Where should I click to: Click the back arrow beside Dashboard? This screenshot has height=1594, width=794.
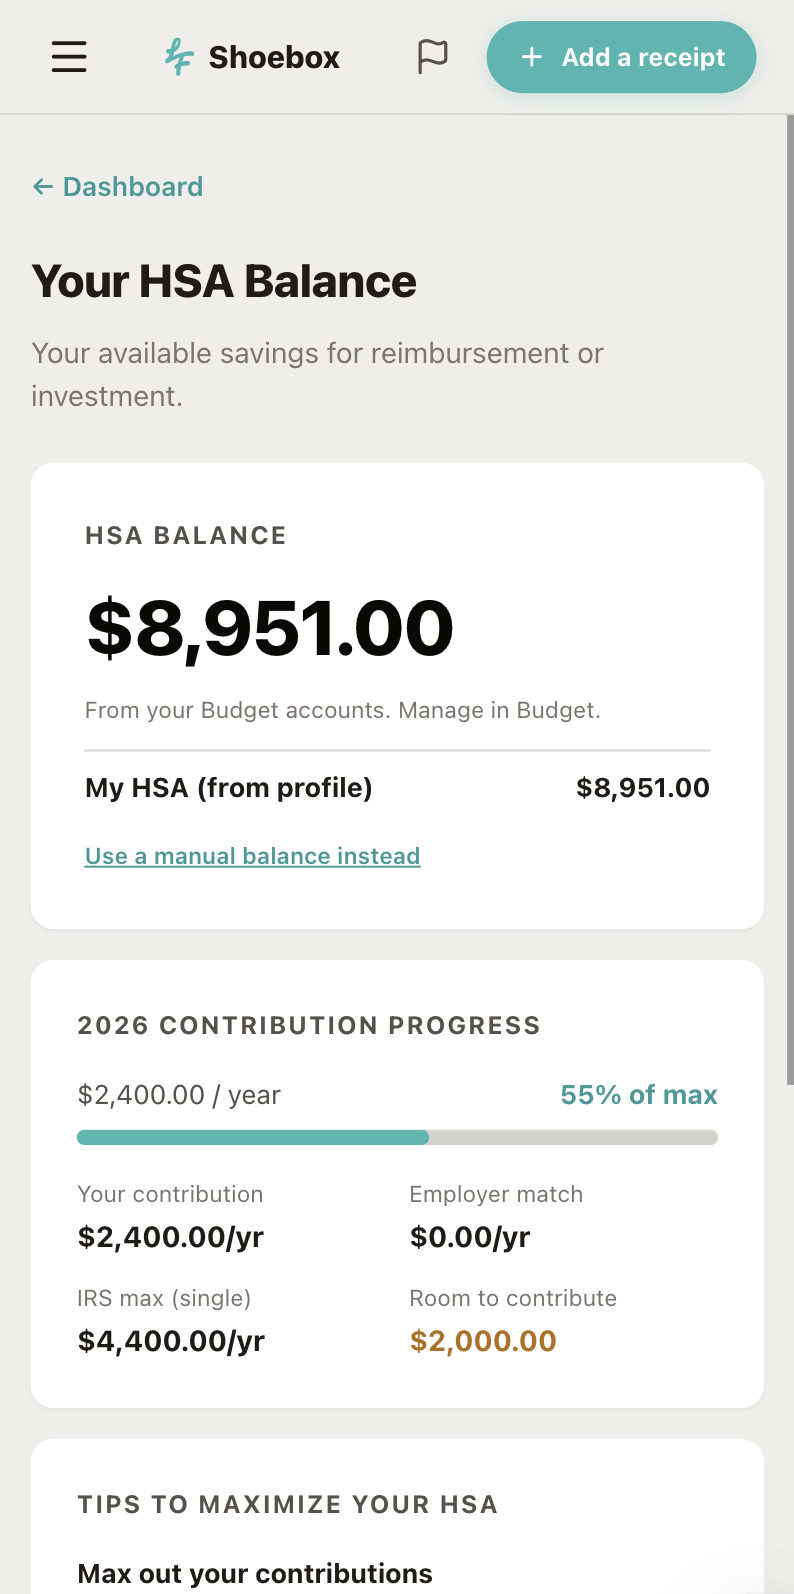click(42, 187)
